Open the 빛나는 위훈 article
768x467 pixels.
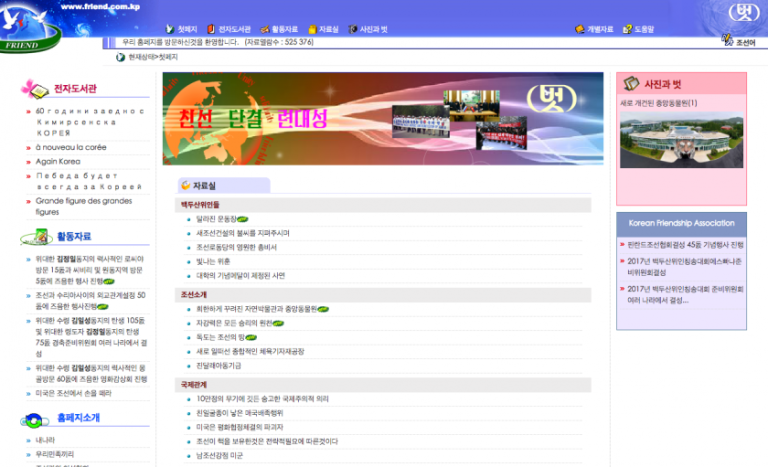pos(213,262)
